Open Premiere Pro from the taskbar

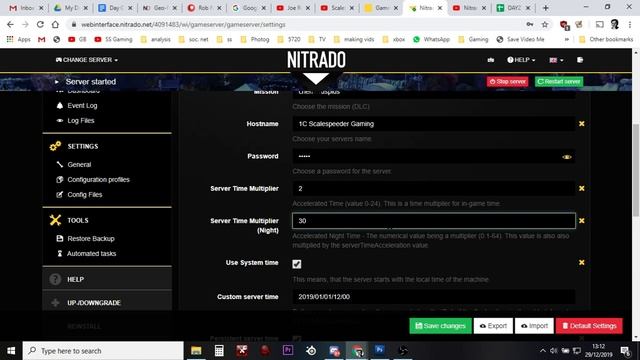pyautogui.click(x=288, y=351)
